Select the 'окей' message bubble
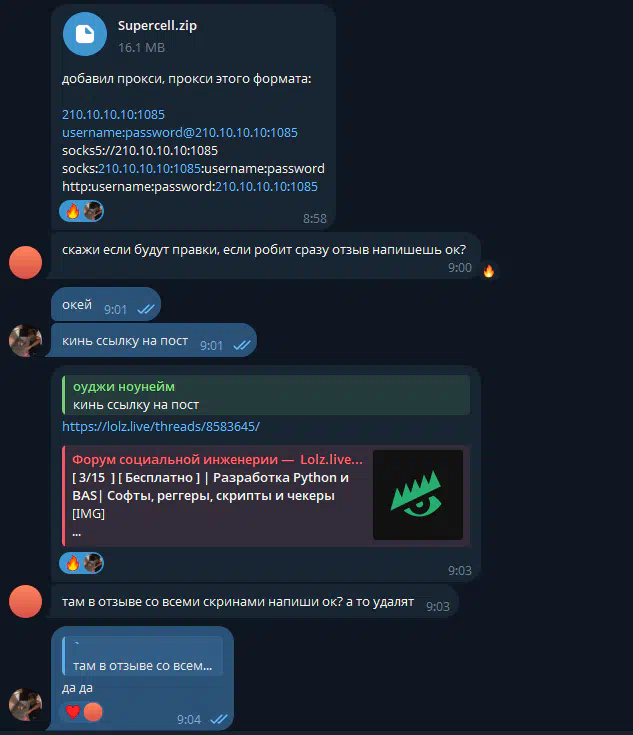This screenshot has height=735, width=633. click(106, 305)
